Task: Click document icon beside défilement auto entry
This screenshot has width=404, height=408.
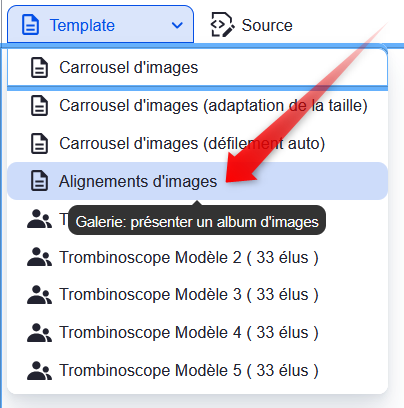Action: point(39,144)
